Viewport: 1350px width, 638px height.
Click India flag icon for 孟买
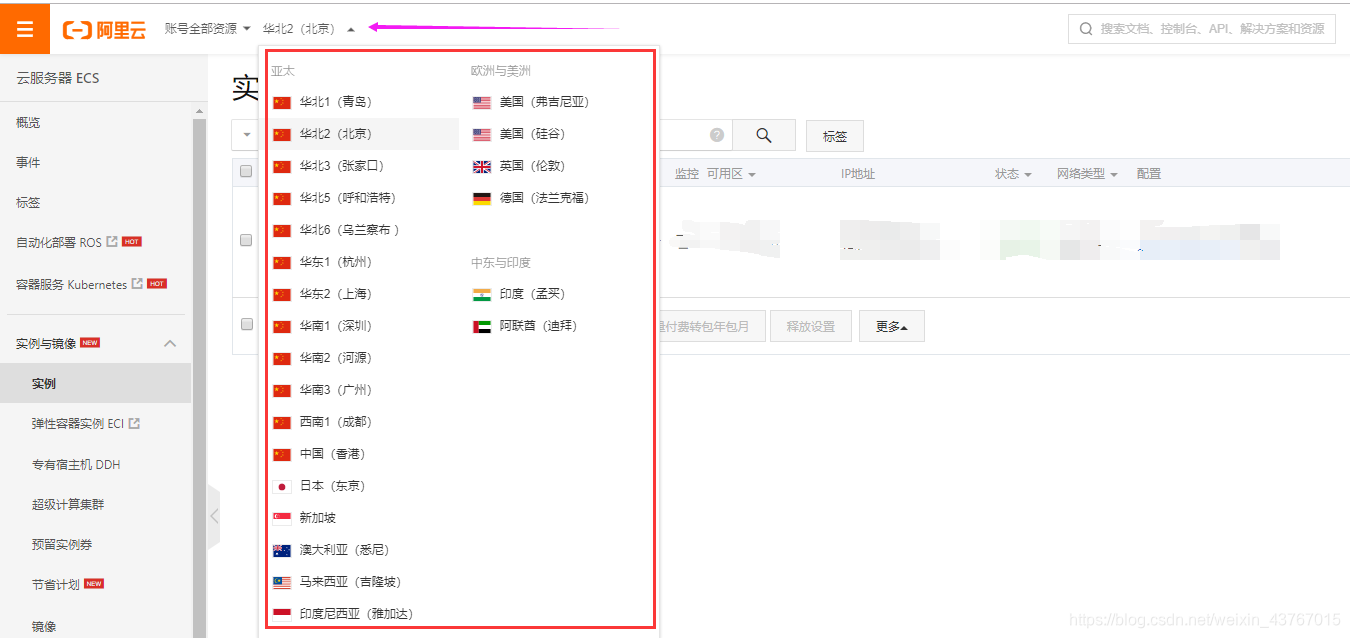(482, 294)
